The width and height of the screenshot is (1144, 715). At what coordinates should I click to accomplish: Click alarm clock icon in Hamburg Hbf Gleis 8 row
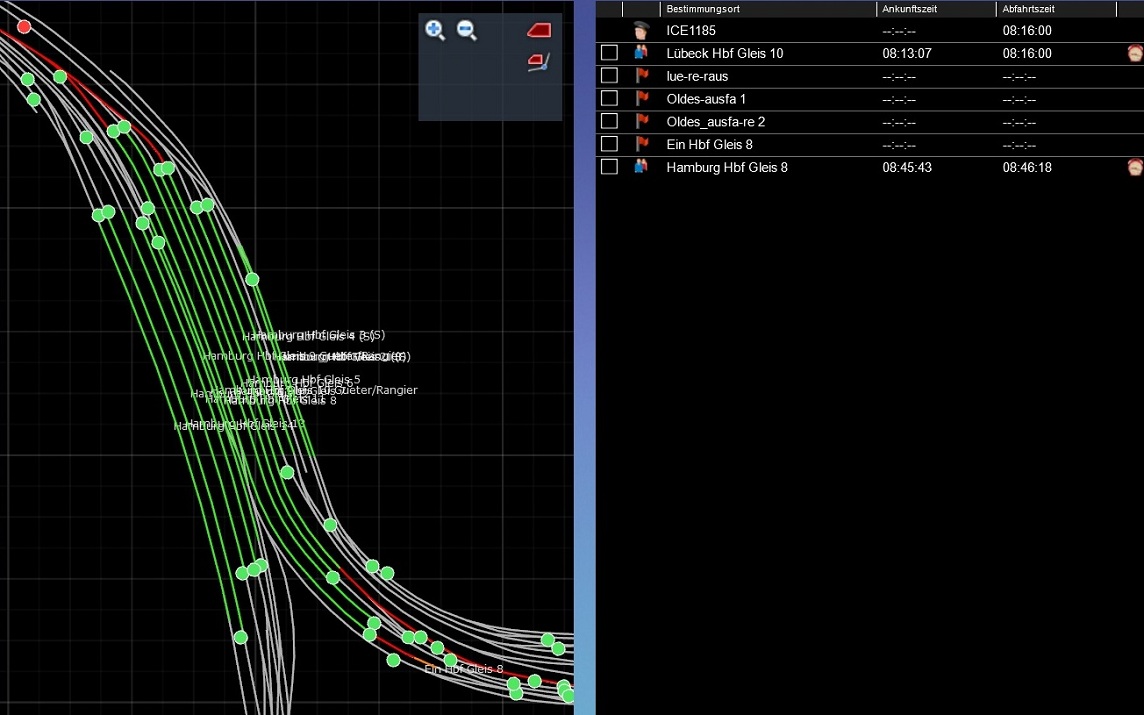tap(1135, 167)
